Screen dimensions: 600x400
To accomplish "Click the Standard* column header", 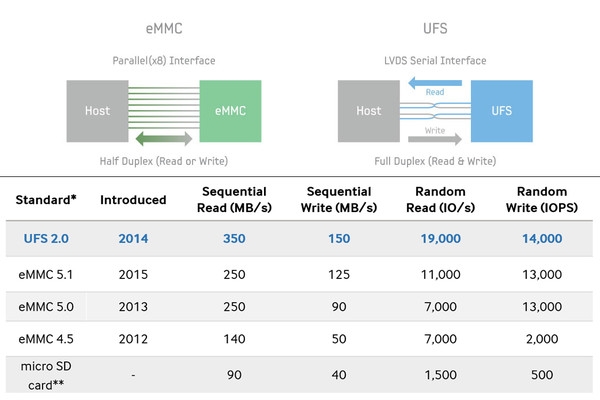I will point(46,200).
